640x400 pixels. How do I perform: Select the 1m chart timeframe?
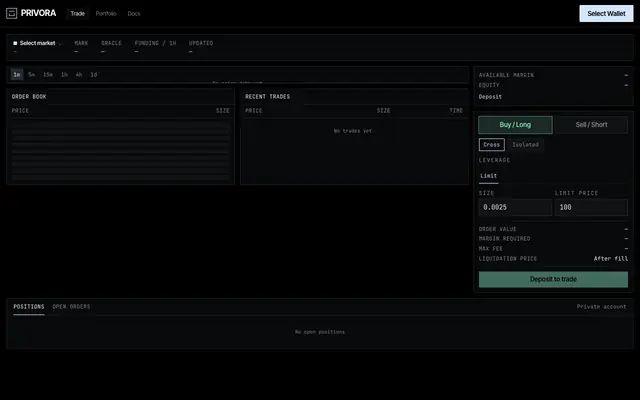click(17, 75)
